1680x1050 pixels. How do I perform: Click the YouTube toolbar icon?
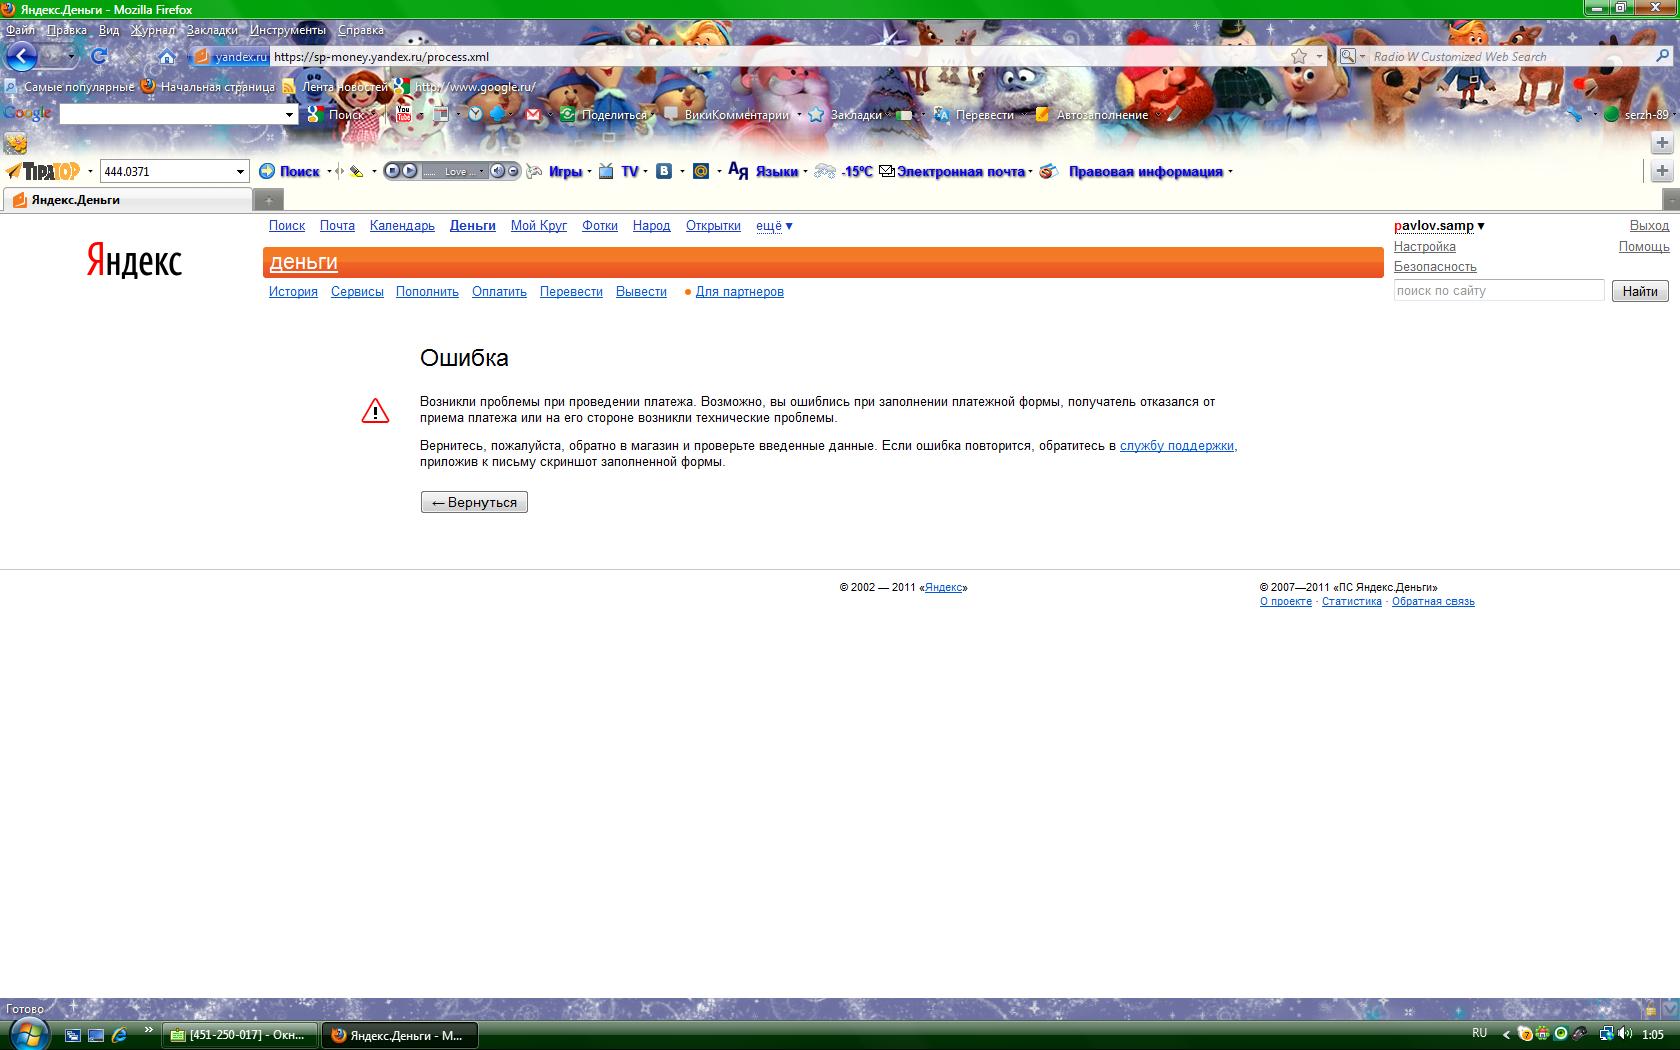point(403,113)
